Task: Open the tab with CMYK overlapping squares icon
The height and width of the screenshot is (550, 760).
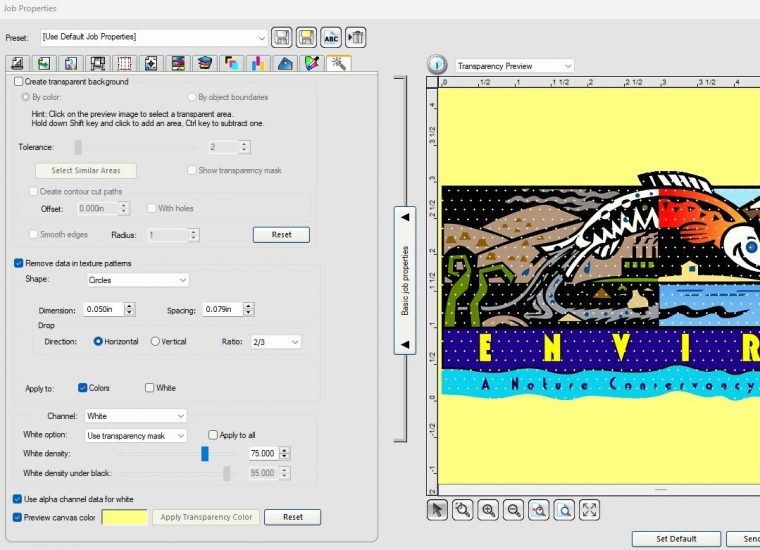Action: [x=231, y=63]
